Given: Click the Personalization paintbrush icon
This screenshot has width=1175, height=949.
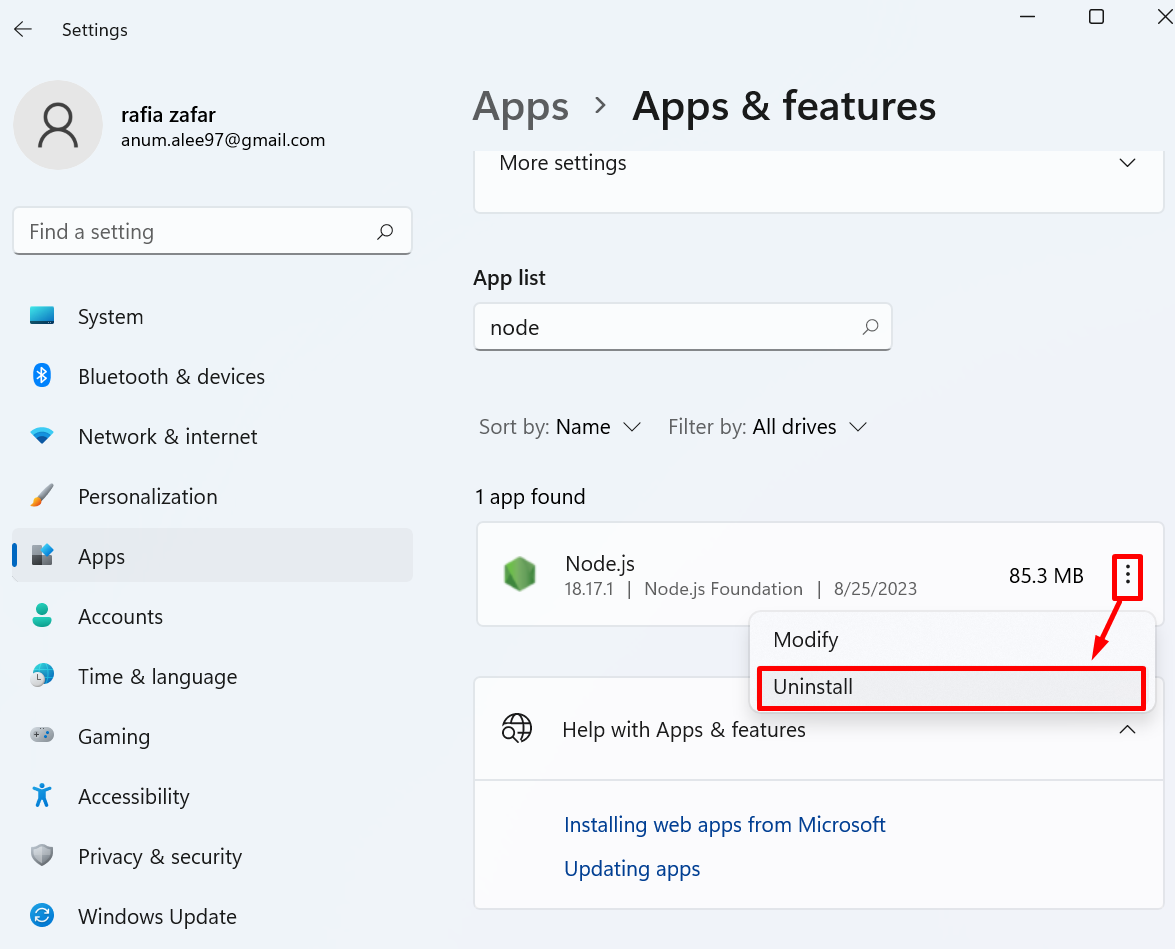Looking at the screenshot, I should 42,495.
